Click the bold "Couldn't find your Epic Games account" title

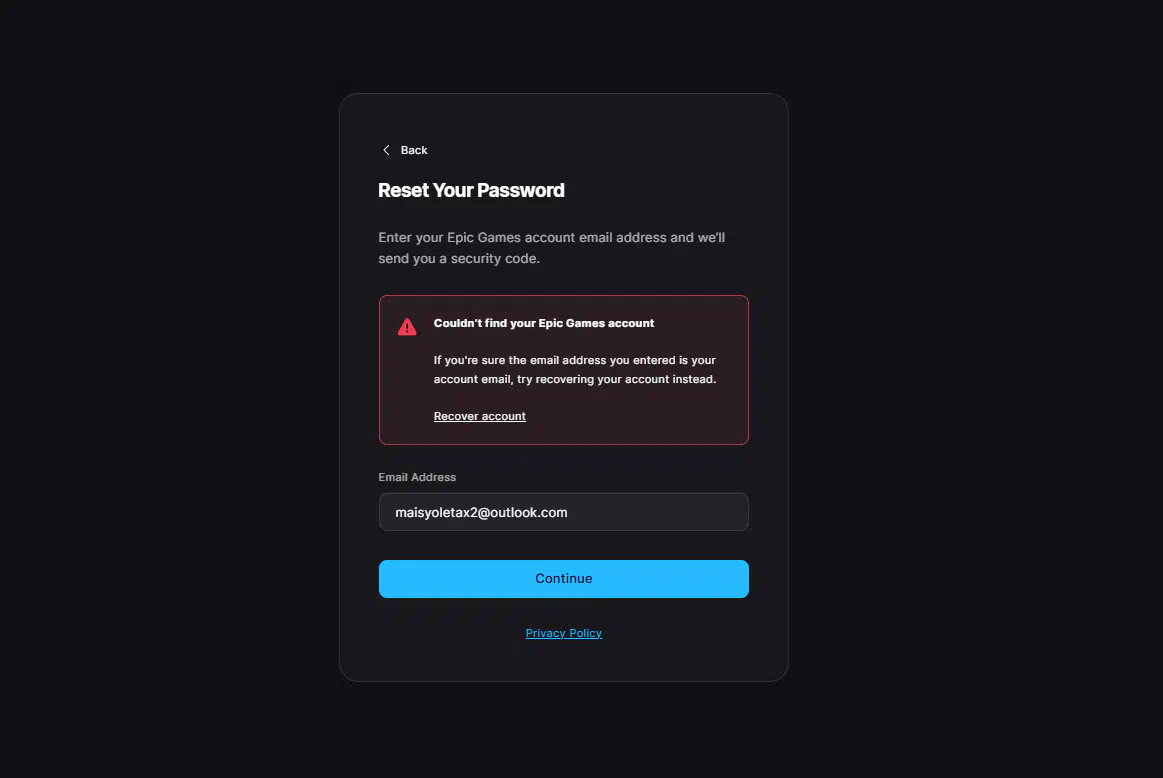[x=544, y=323]
